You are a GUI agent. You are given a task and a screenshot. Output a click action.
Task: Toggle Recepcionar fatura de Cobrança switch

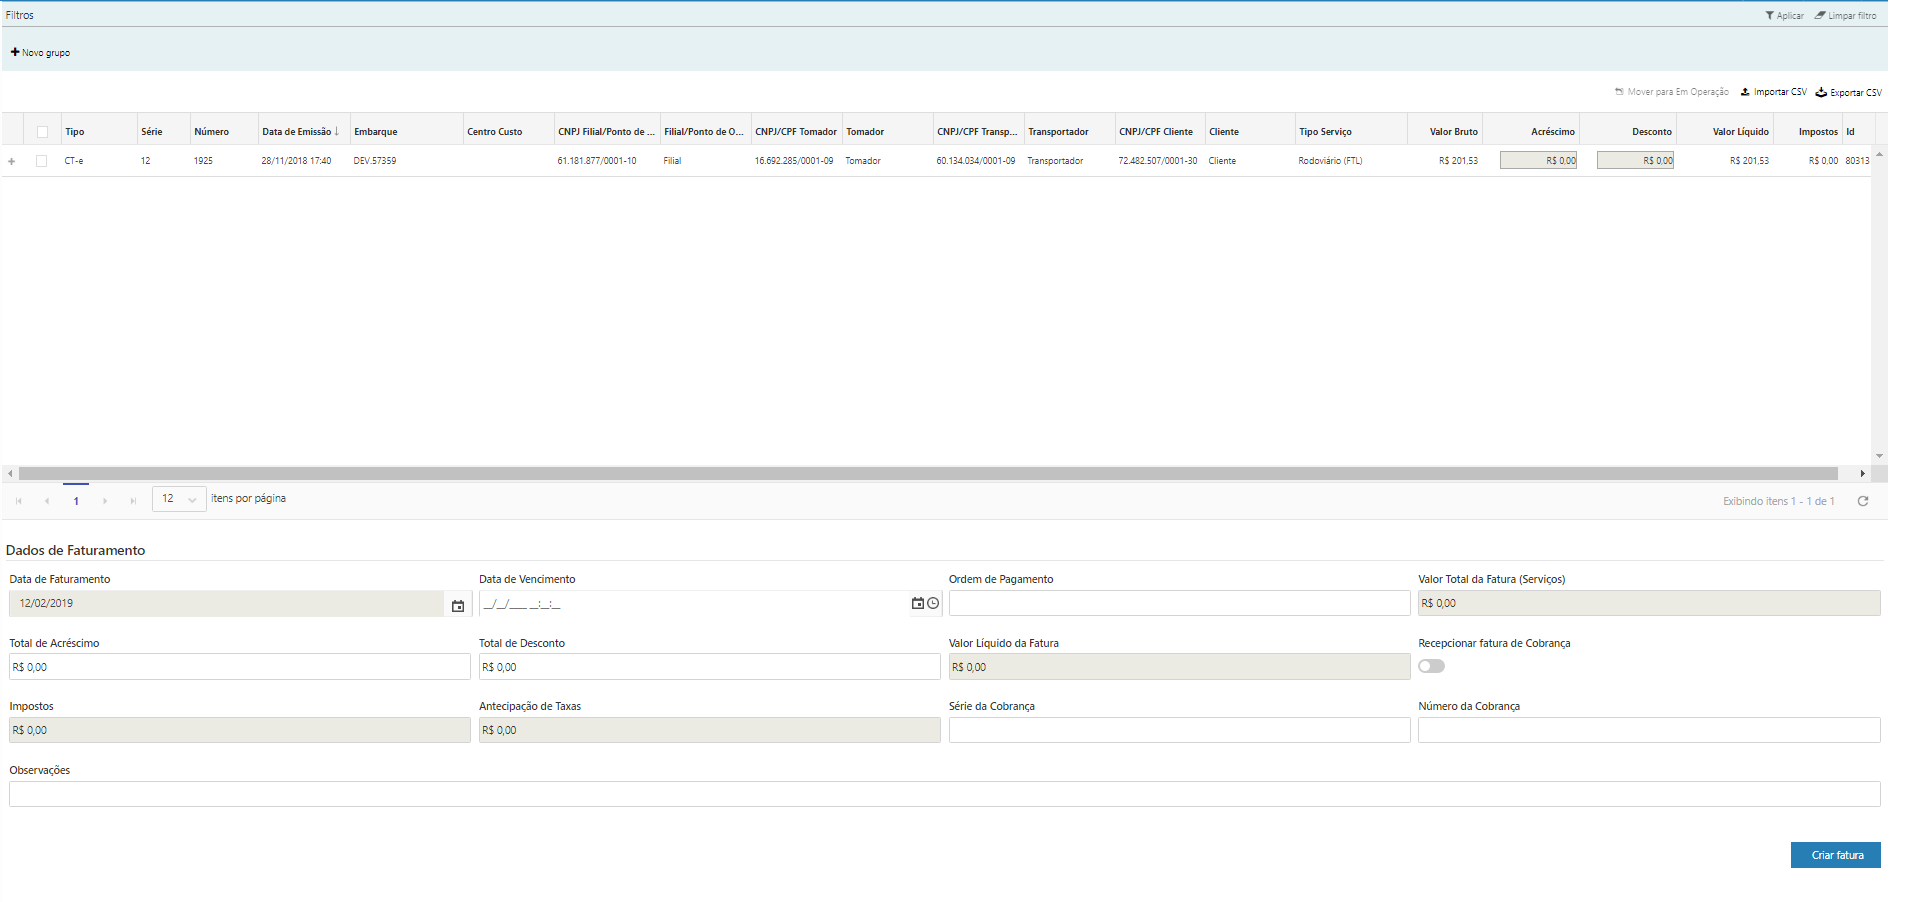[x=1431, y=666]
